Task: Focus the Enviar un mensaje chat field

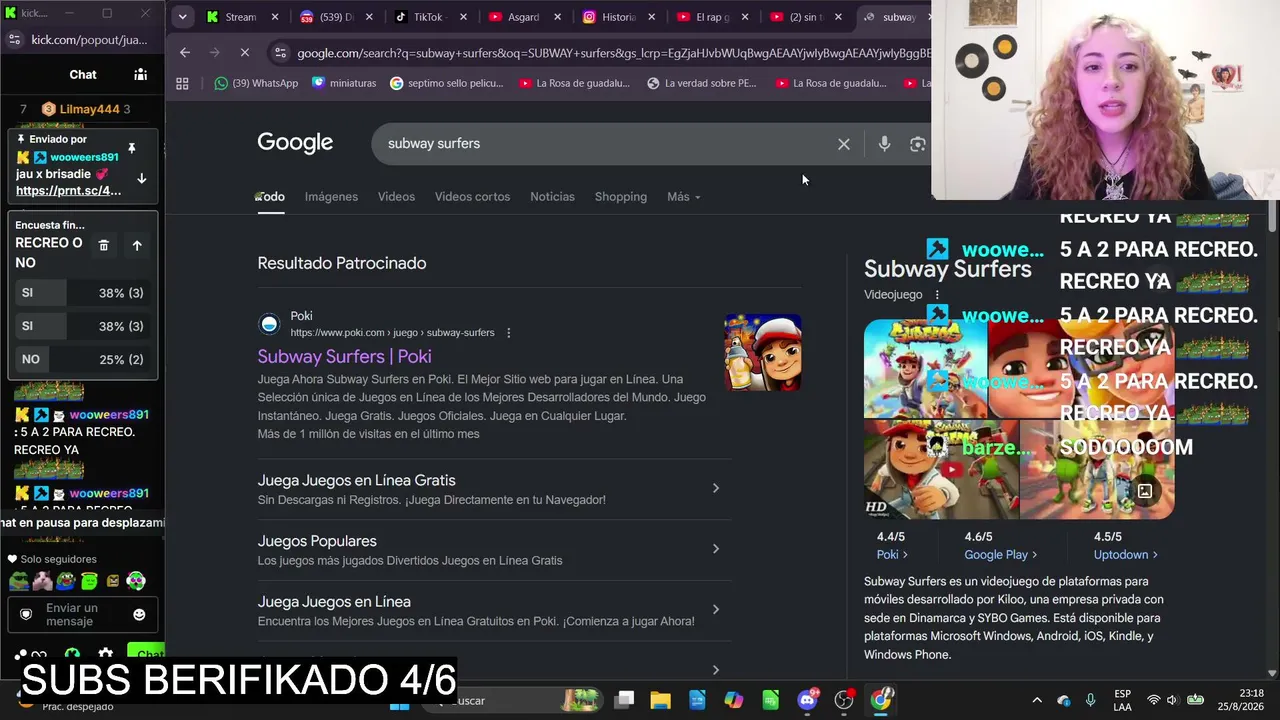Action: click(x=83, y=614)
